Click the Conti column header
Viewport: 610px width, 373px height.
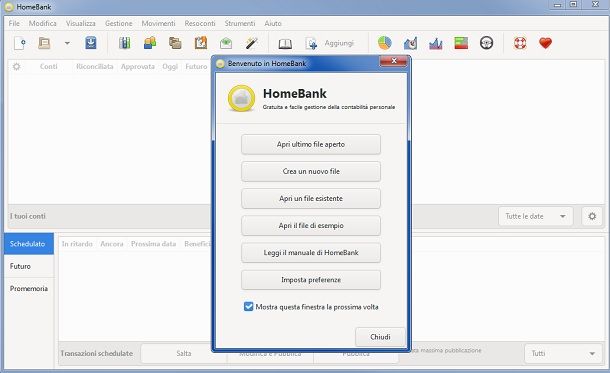[x=49, y=67]
